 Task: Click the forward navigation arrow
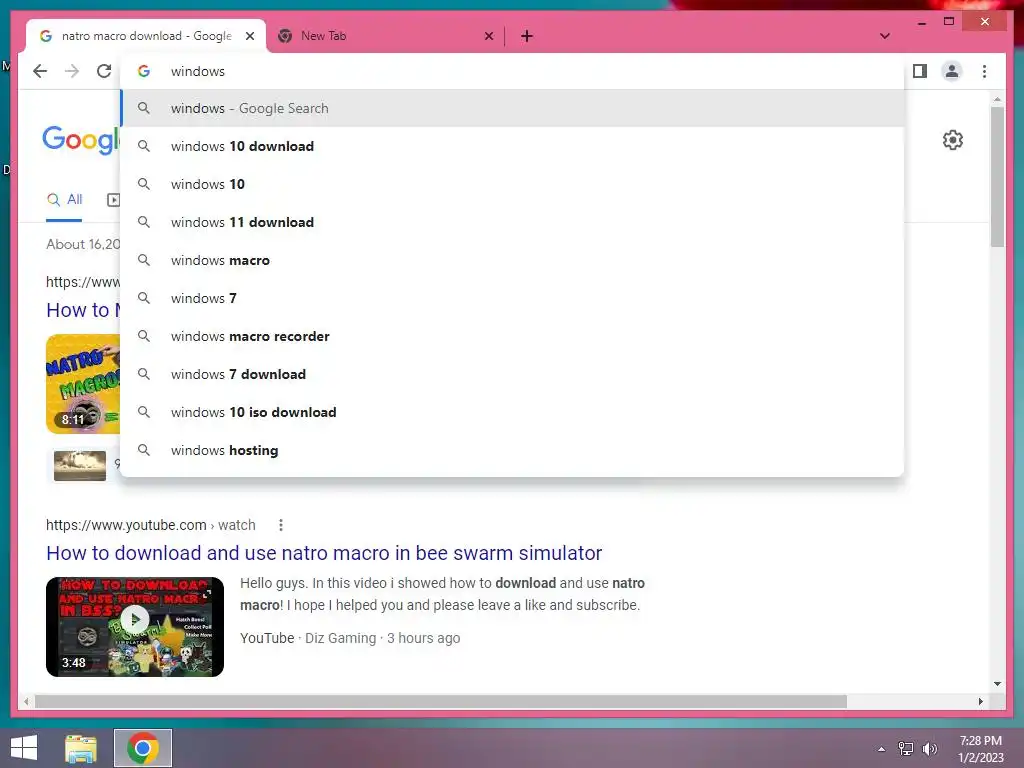72,71
